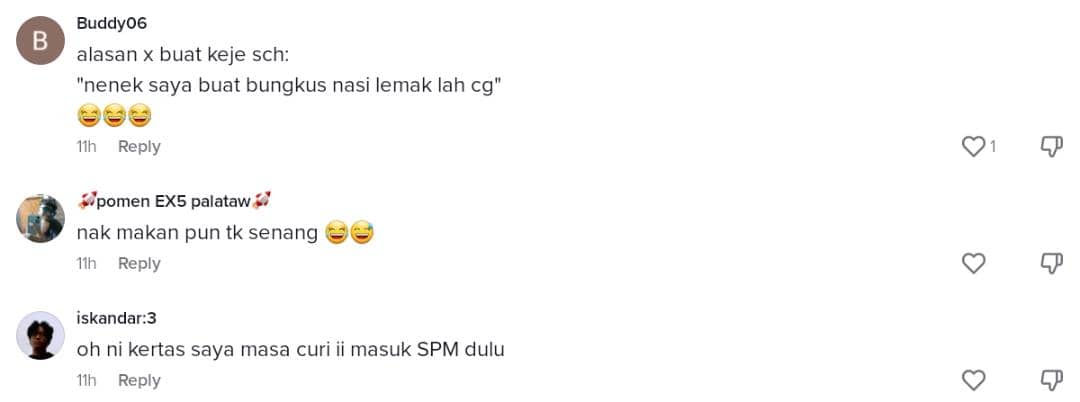Image resolution: width=1080 pixels, height=402 pixels.
Task: Like the "nak makan pun tk senang" comment
Action: pos(973,263)
